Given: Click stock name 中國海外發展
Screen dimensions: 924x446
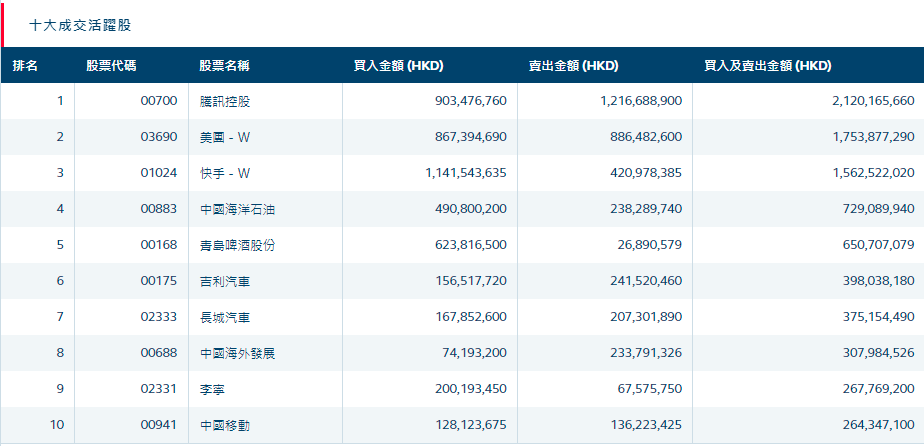Looking at the screenshot, I should pyautogui.click(x=237, y=354).
